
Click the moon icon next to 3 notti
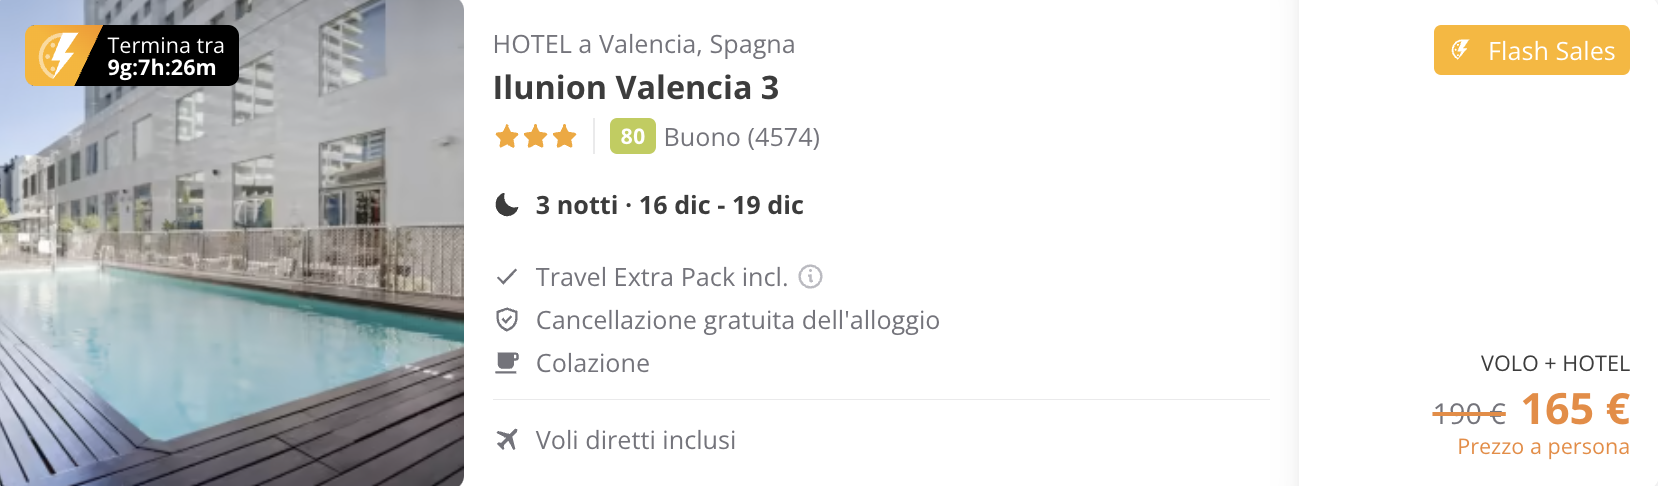pos(507,205)
